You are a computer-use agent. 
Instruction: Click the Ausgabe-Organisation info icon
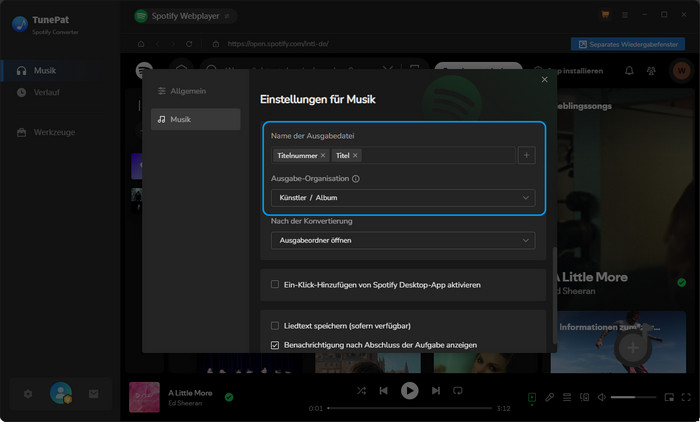[x=356, y=179]
